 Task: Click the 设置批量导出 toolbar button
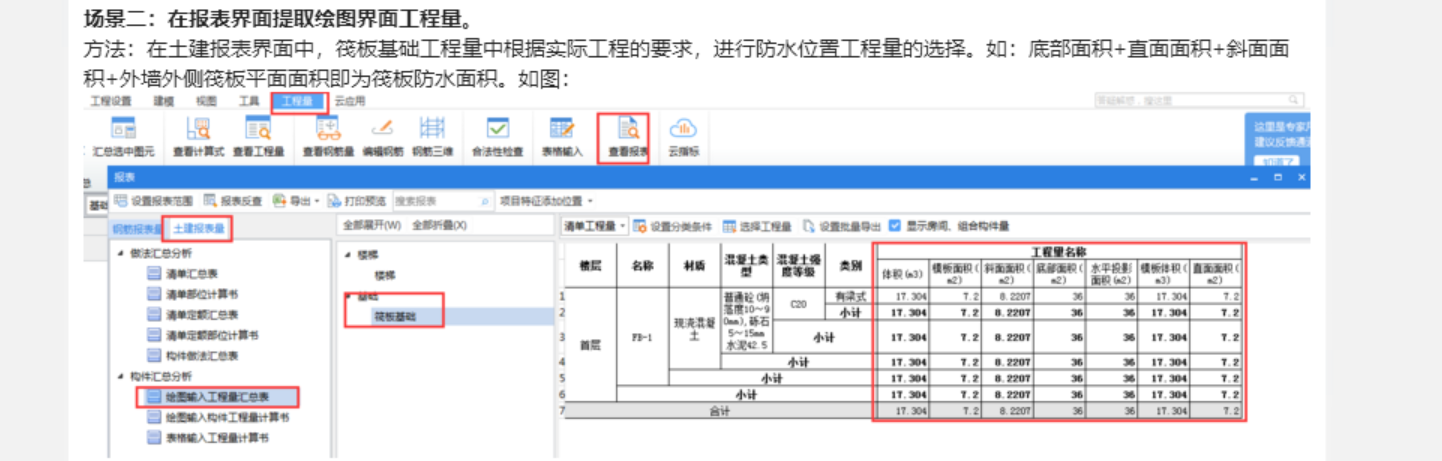(841, 226)
